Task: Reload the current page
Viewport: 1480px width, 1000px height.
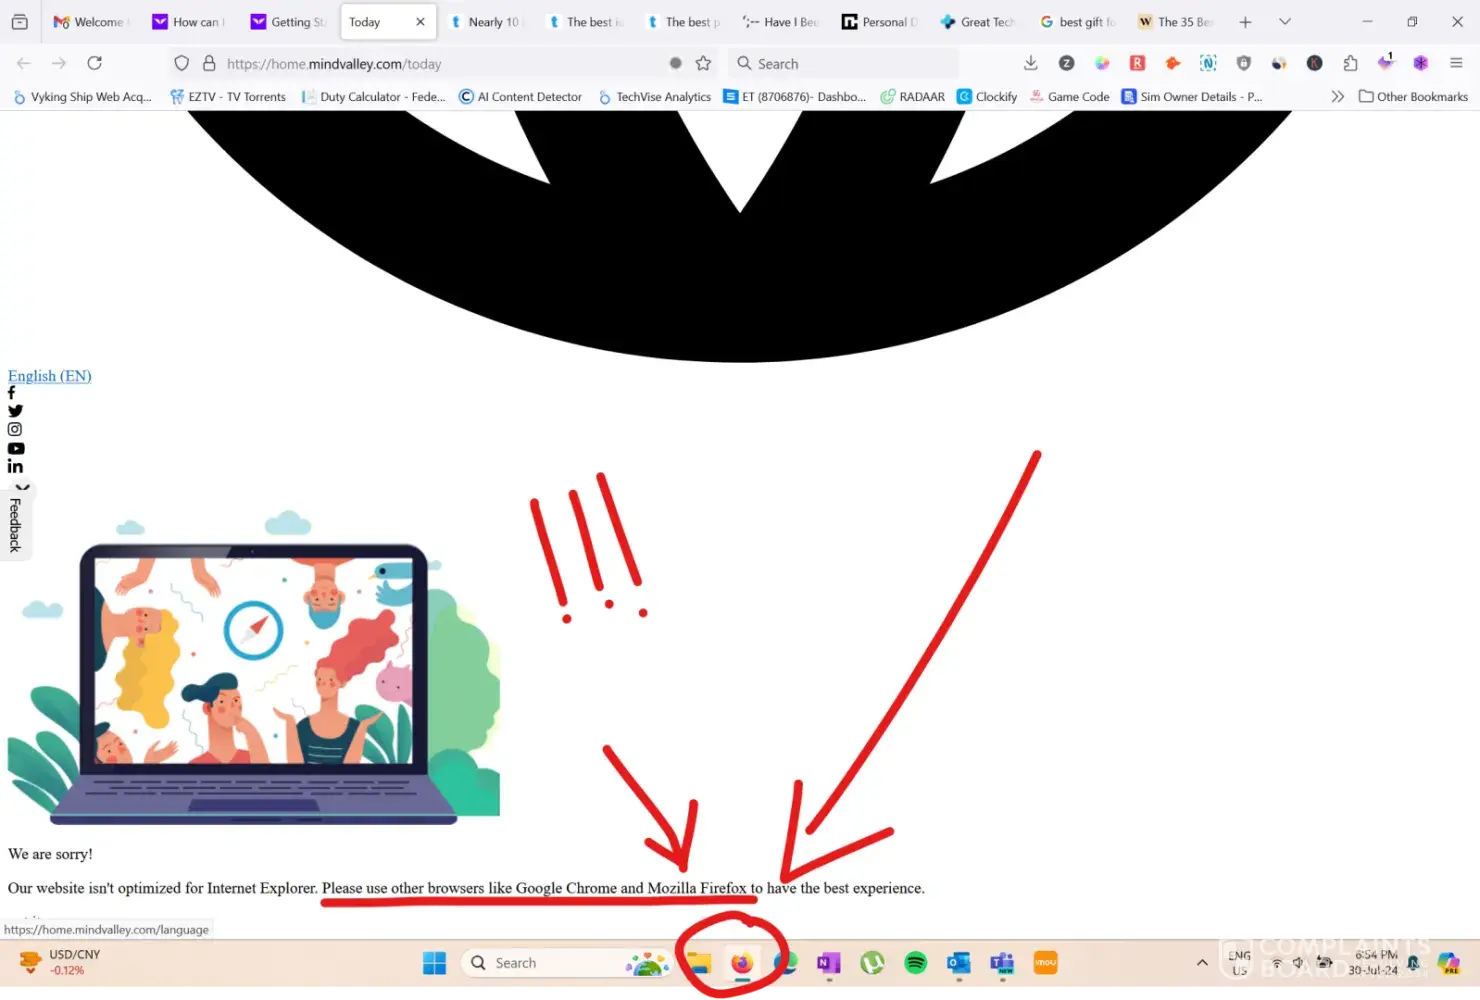Action: pyautogui.click(x=95, y=63)
